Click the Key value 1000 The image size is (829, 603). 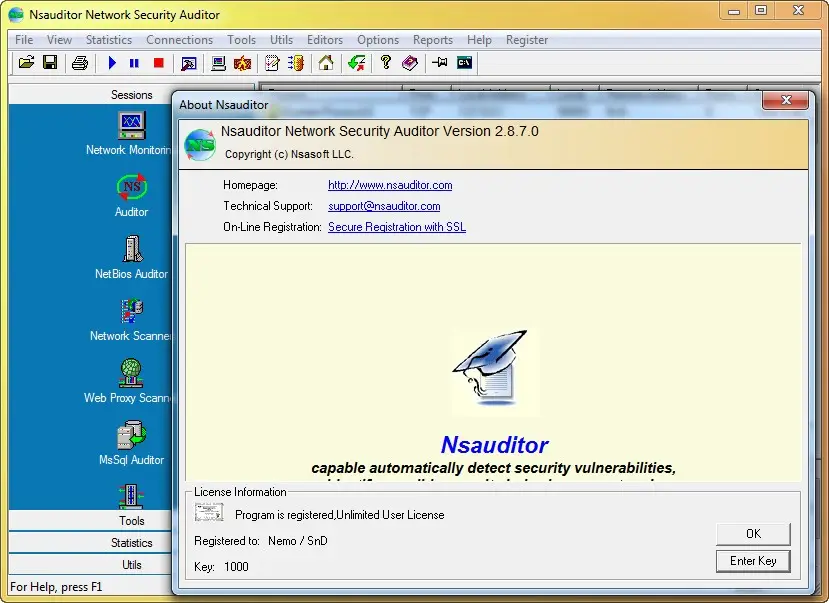[236, 567]
